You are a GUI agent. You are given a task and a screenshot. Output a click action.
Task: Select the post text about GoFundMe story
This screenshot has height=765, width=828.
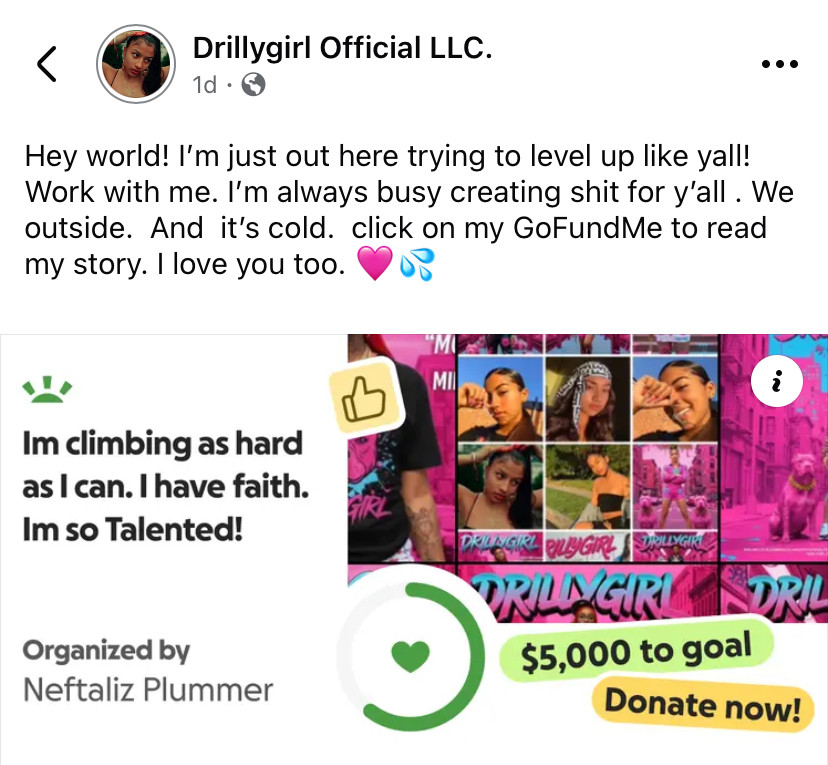(x=409, y=210)
